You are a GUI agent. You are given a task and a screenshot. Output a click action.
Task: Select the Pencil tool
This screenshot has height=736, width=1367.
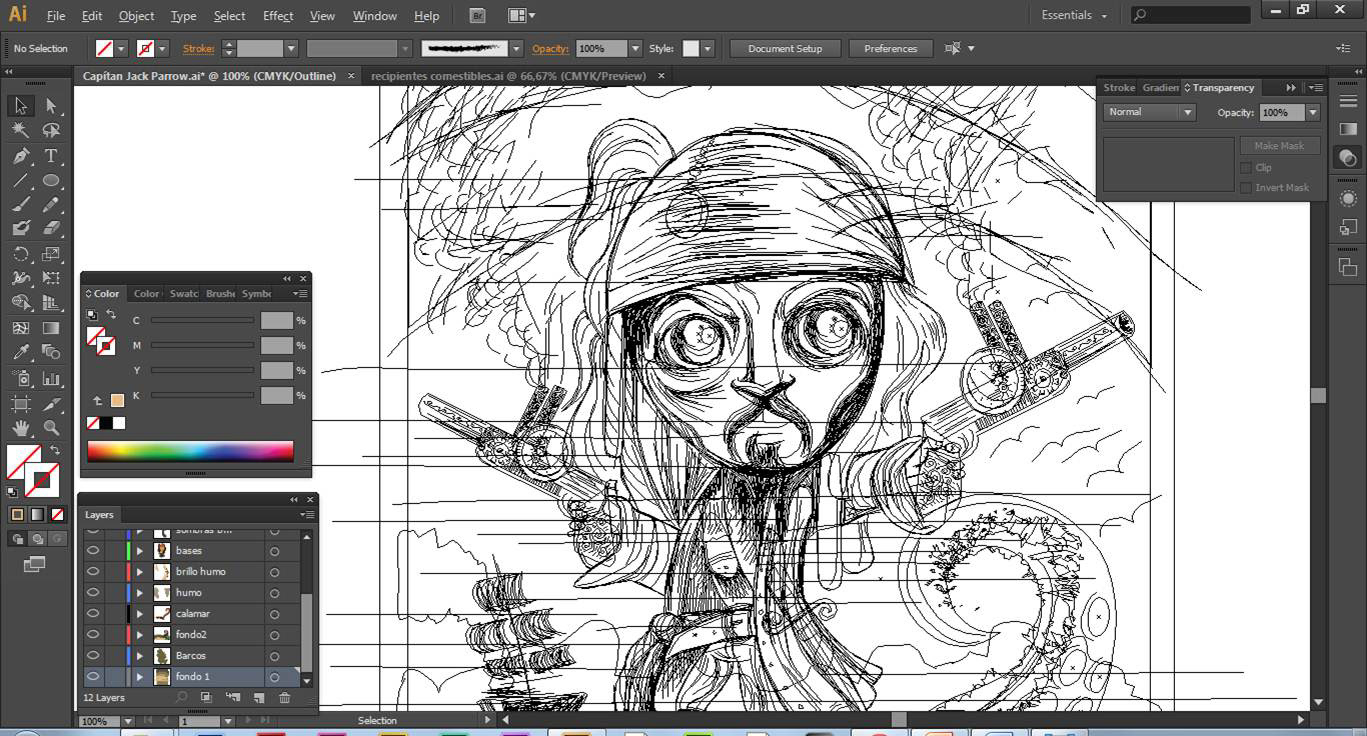click(51, 205)
